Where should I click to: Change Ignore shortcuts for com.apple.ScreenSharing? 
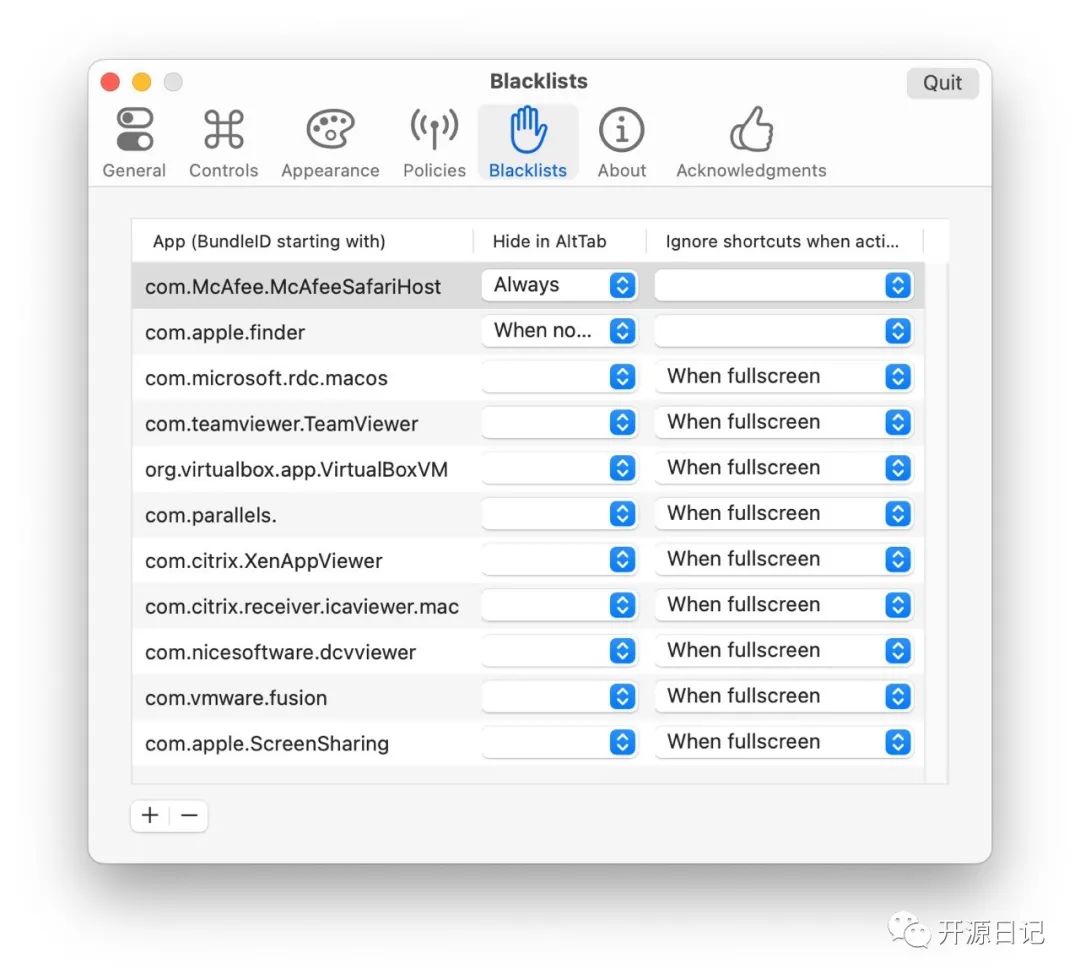(784, 742)
